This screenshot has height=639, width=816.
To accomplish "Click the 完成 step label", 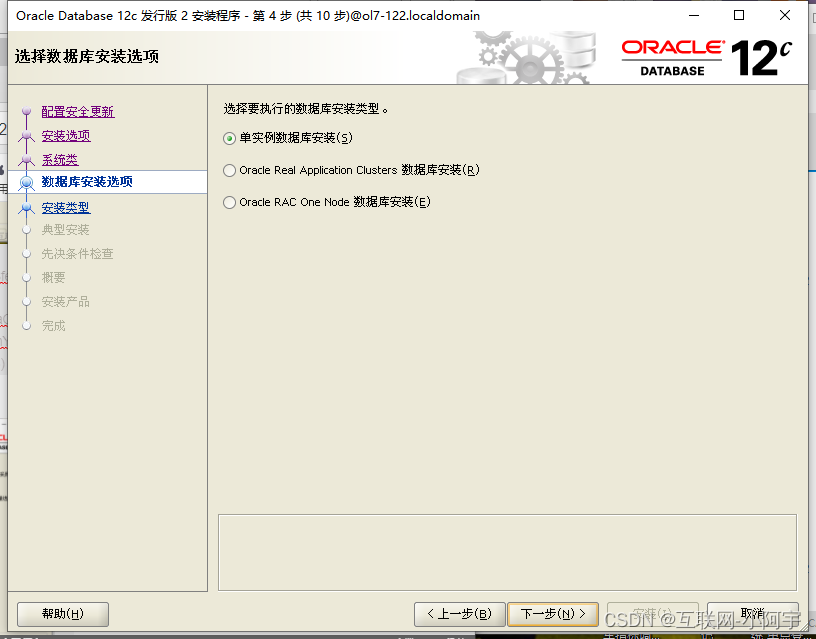I will [54, 326].
